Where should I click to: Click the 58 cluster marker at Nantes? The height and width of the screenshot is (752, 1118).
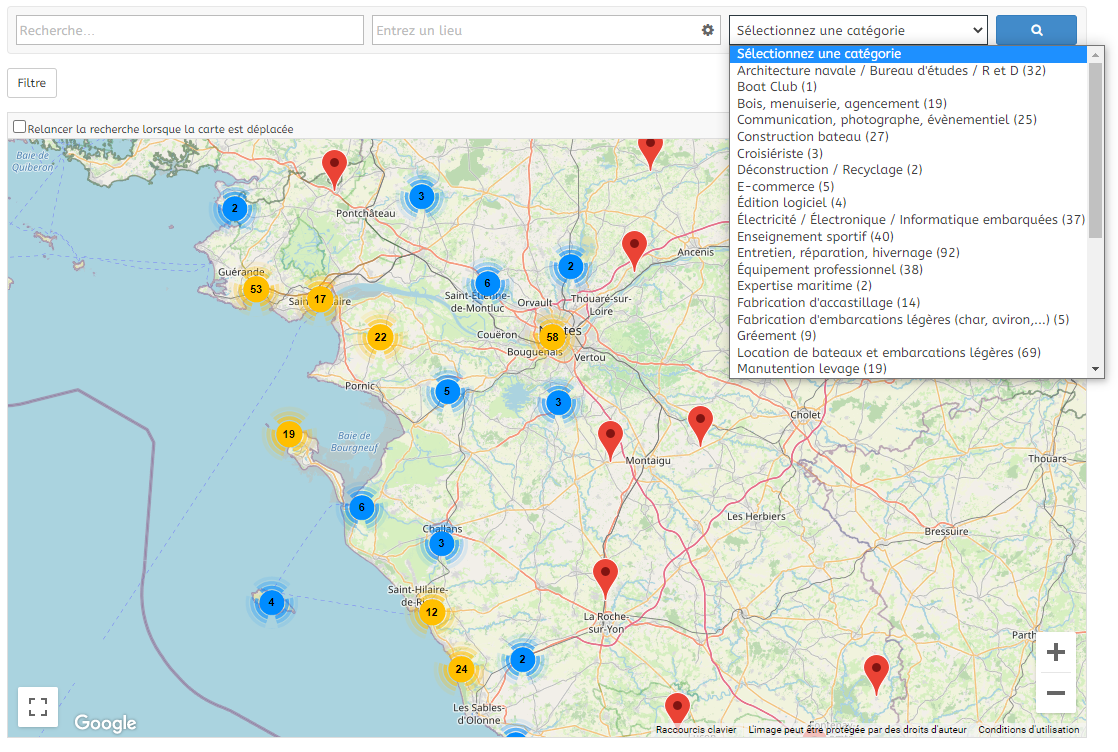point(552,337)
